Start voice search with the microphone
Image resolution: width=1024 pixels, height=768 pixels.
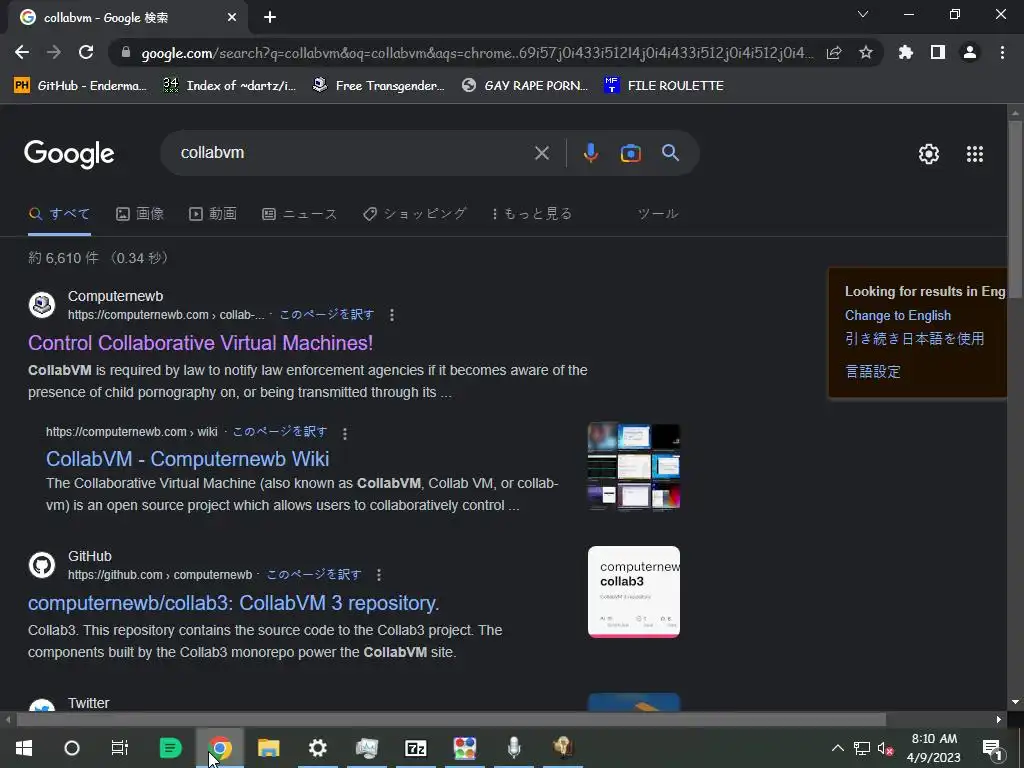pyautogui.click(x=590, y=153)
